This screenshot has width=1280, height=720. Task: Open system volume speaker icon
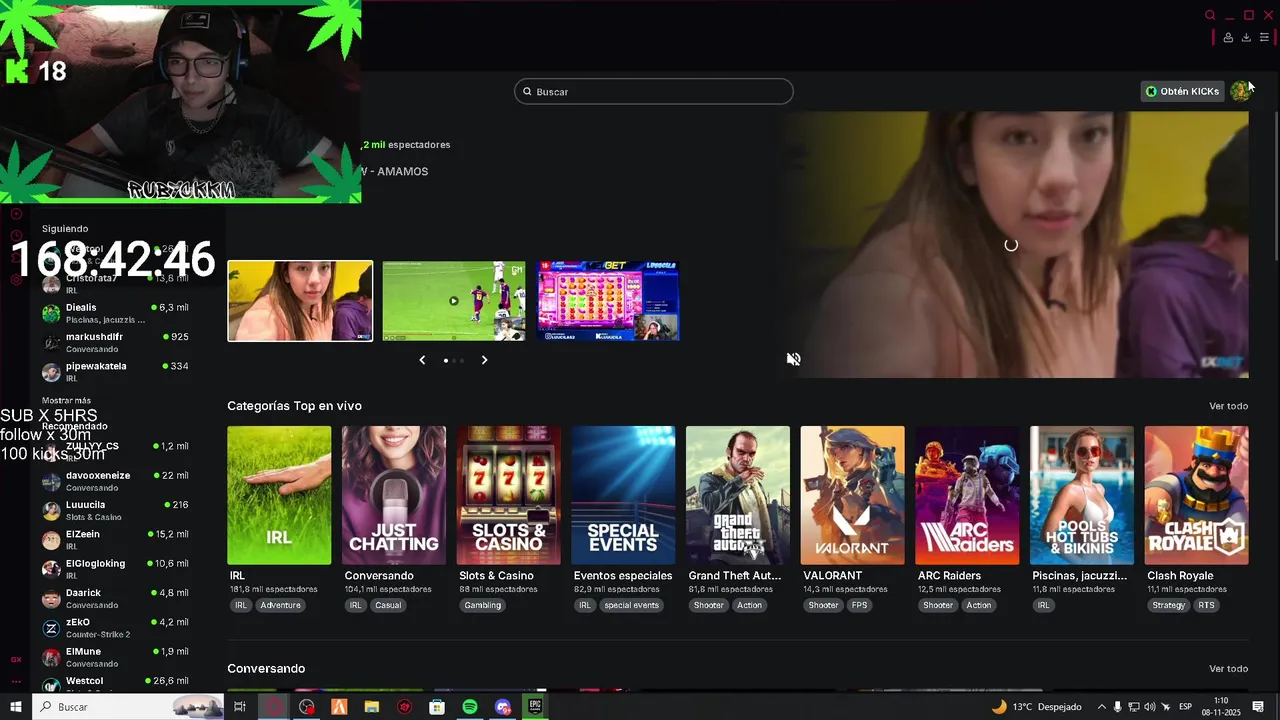pos(1150,707)
